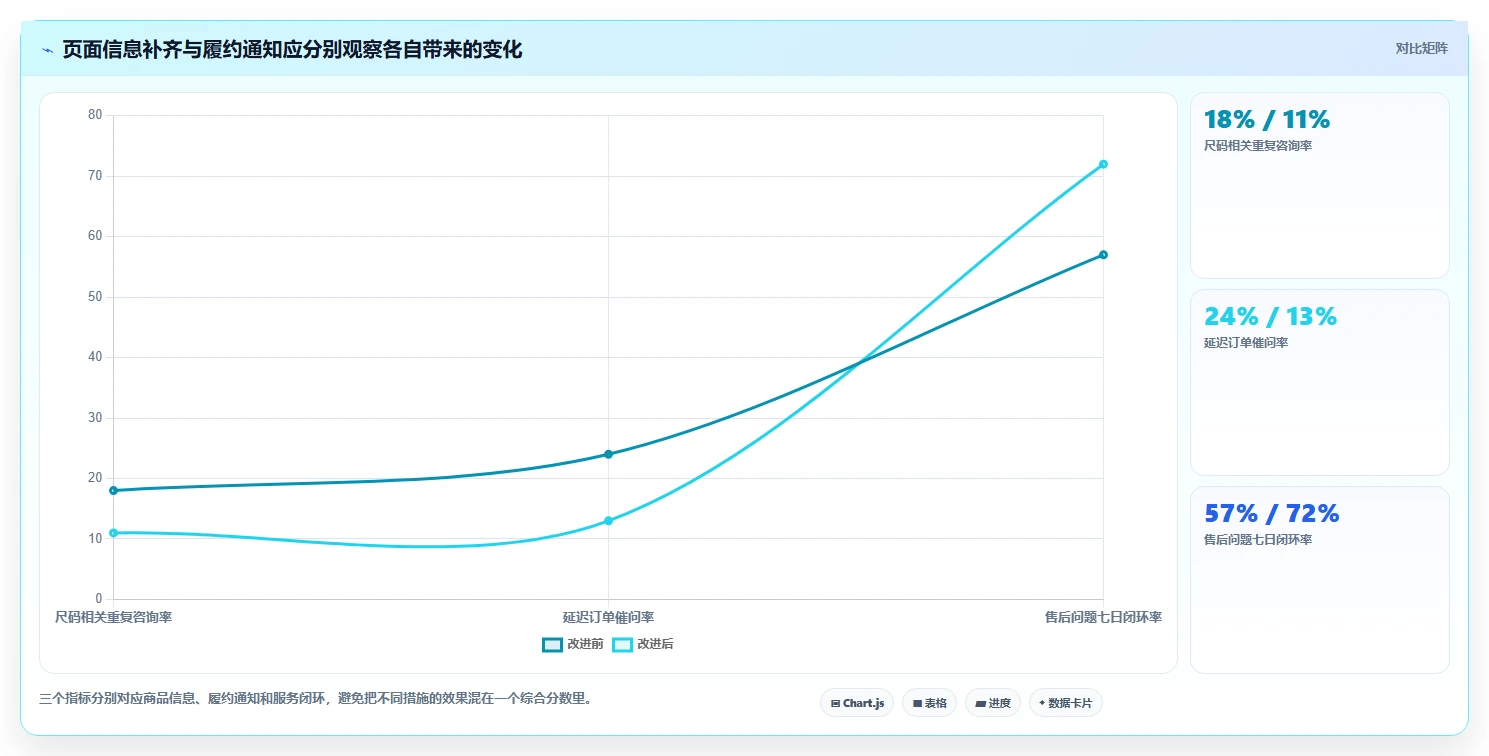Viewport: 1489px width, 756px height.
Task: Click the header title 页面信息补齐与履约通知应分别观察各自带来的变化
Action: pyautogui.click(x=292, y=50)
